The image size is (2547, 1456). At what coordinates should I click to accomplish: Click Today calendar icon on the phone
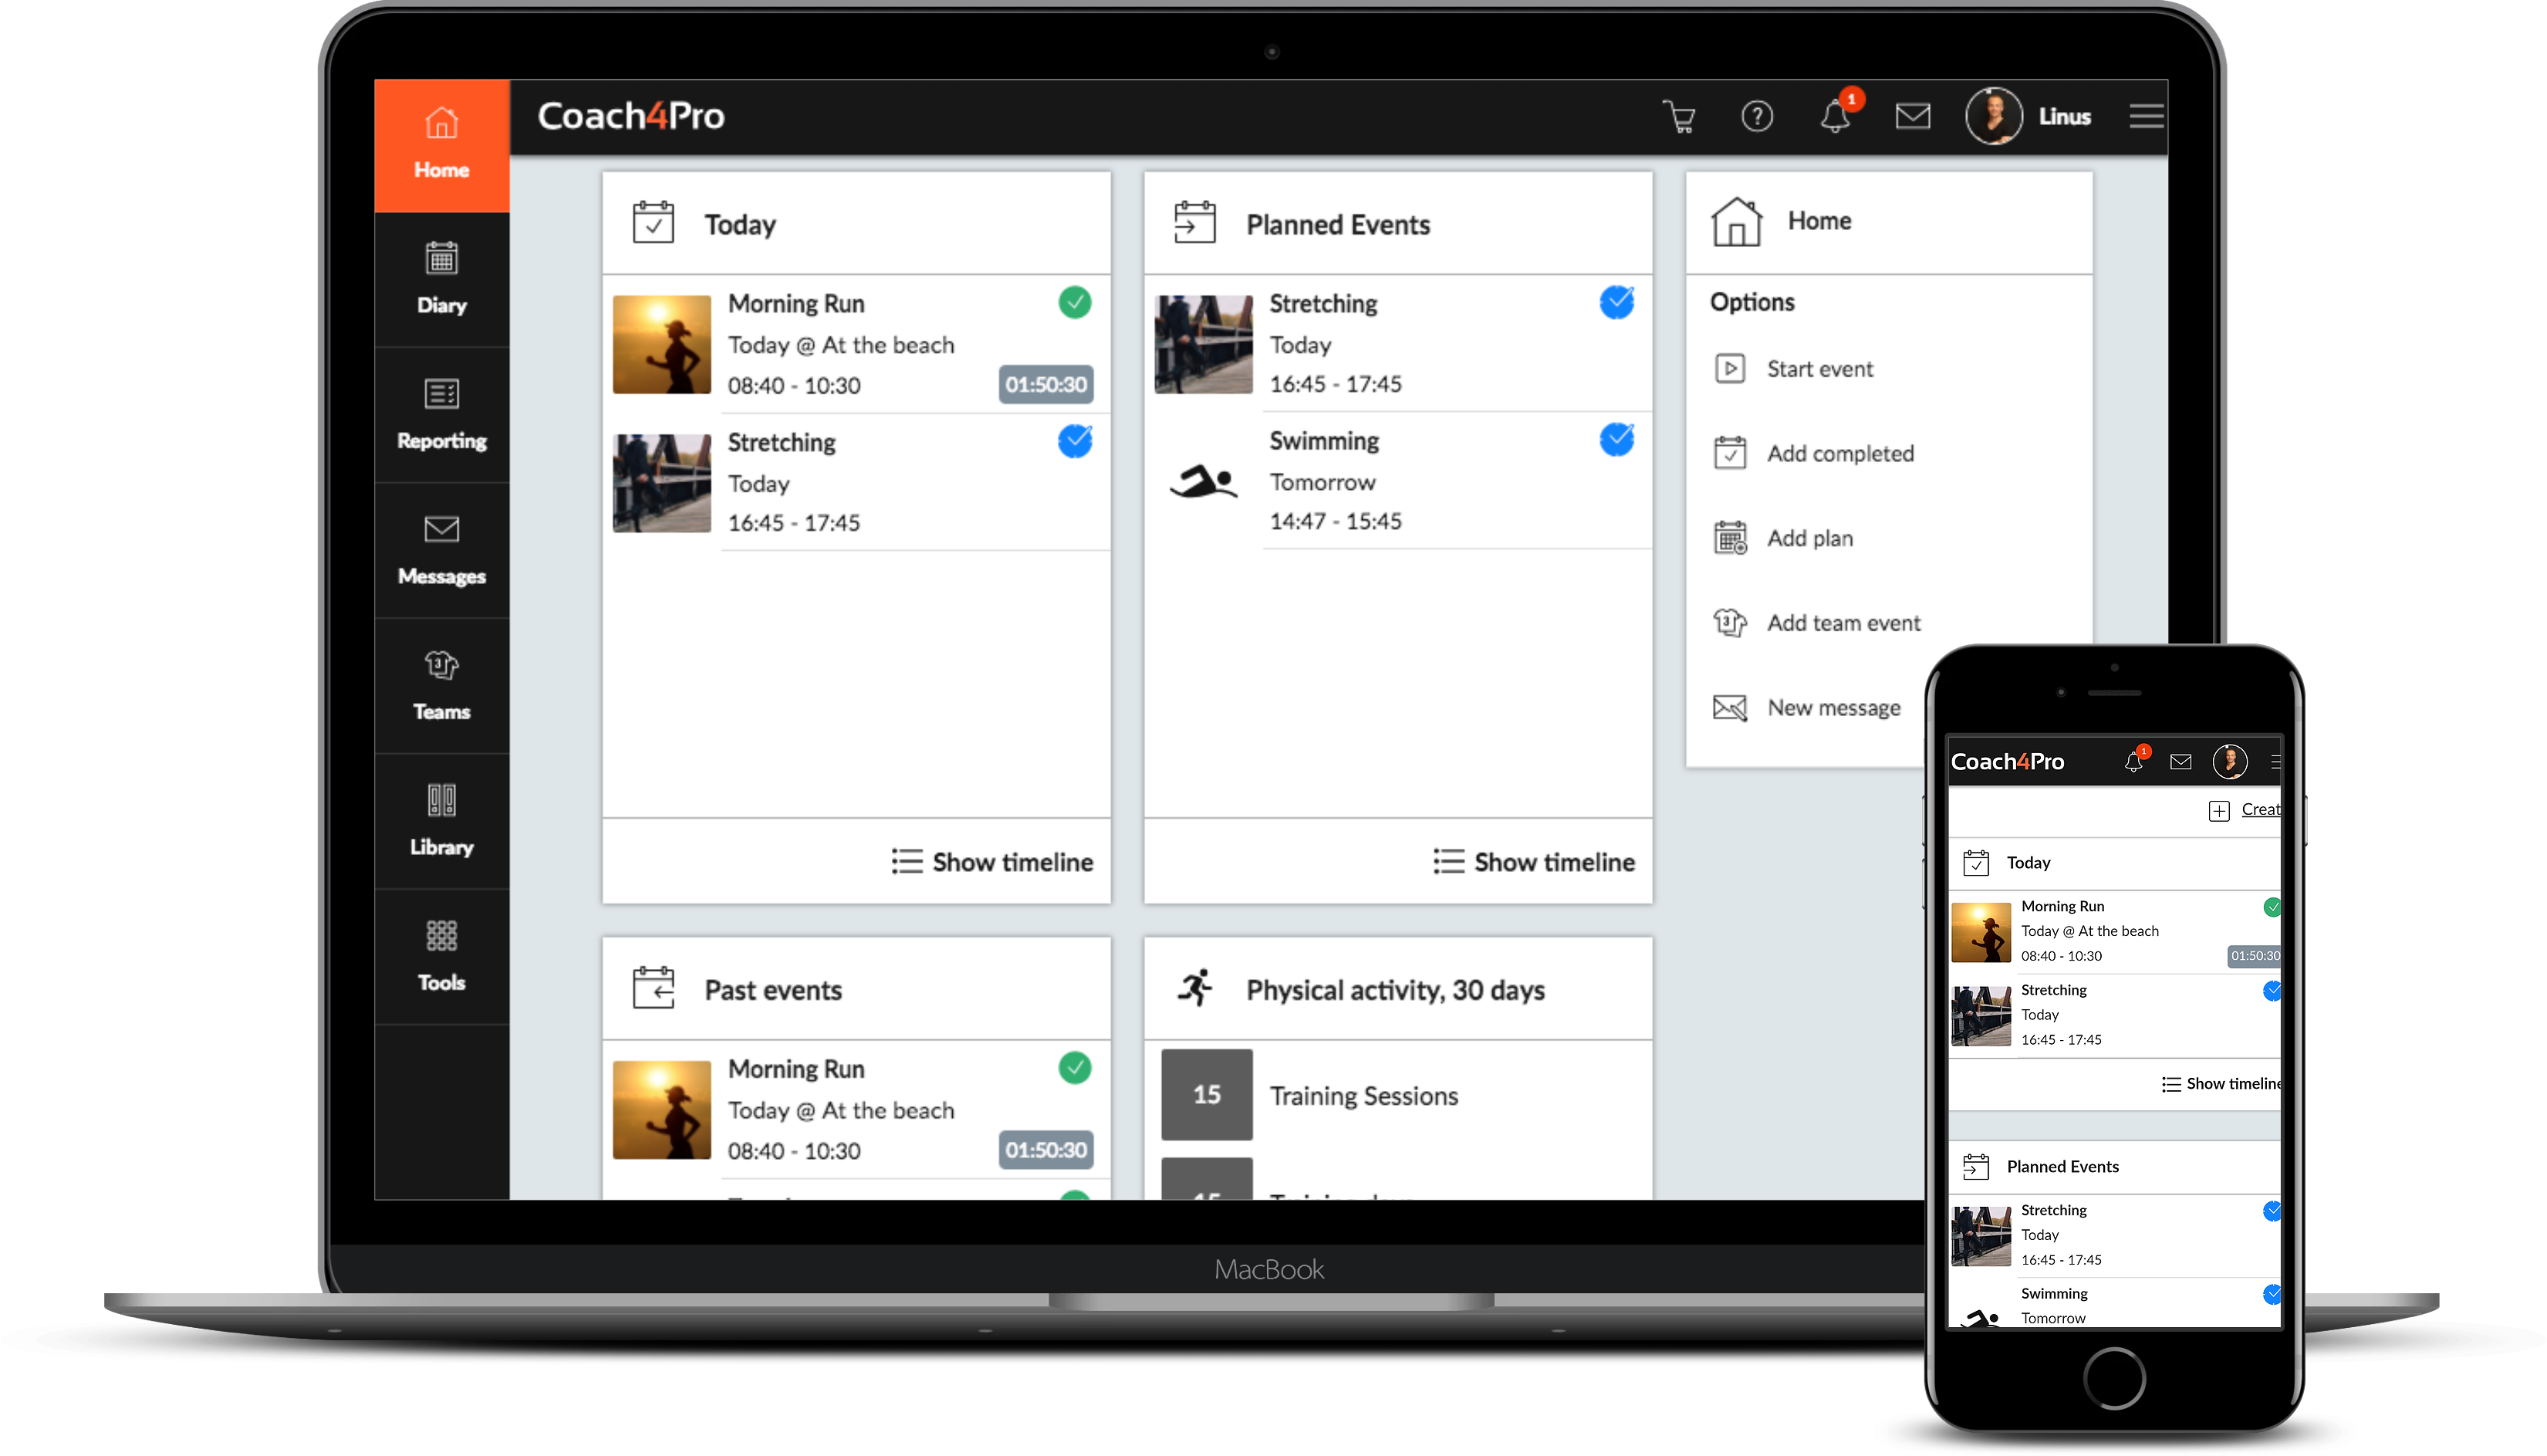tap(1976, 864)
